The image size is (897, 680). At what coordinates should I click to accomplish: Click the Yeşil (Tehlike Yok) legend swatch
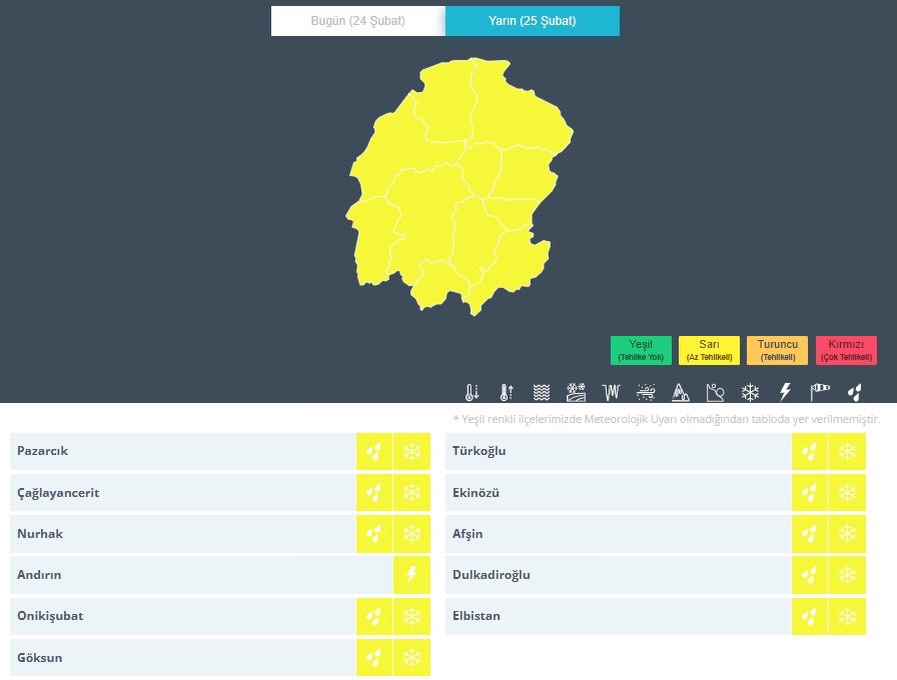coord(641,350)
